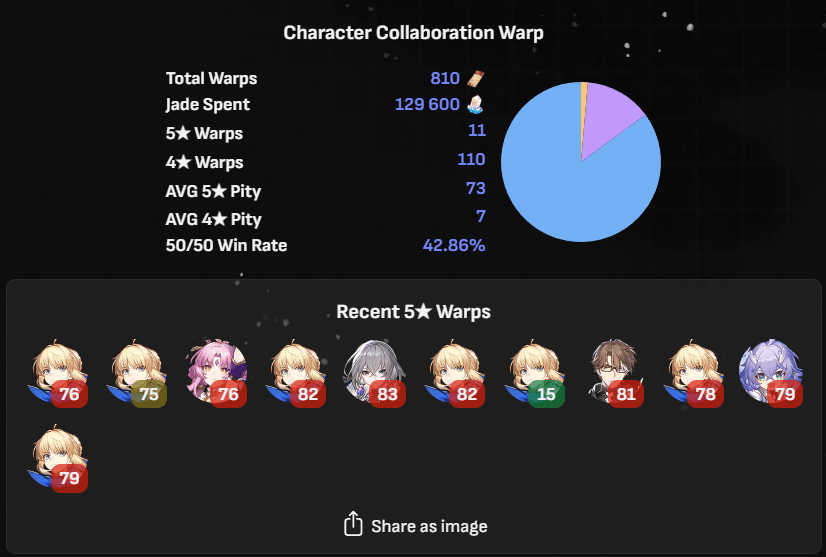Select the pink-haired character with pity 76
Screen dimensions: 826x557
pyautogui.click(x=217, y=373)
